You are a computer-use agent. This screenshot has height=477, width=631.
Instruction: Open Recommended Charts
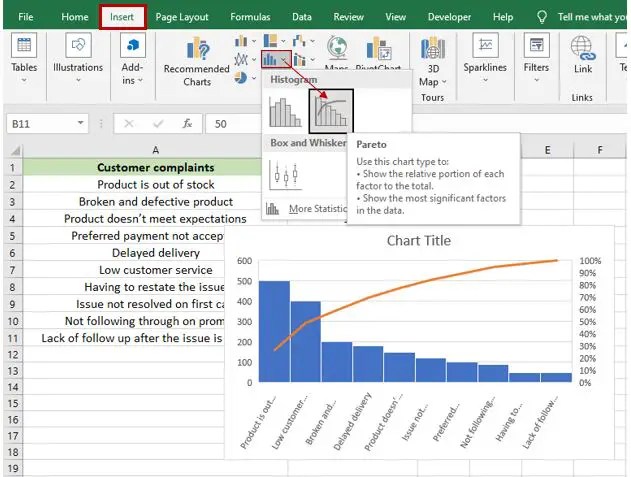pos(197,61)
